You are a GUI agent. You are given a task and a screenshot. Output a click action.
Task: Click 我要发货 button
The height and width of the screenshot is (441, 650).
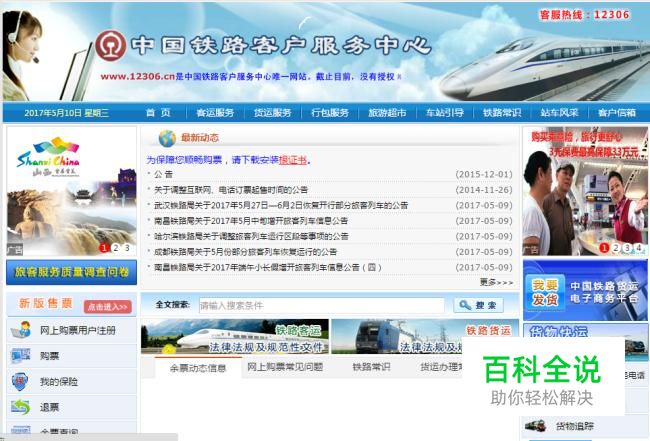[545, 292]
